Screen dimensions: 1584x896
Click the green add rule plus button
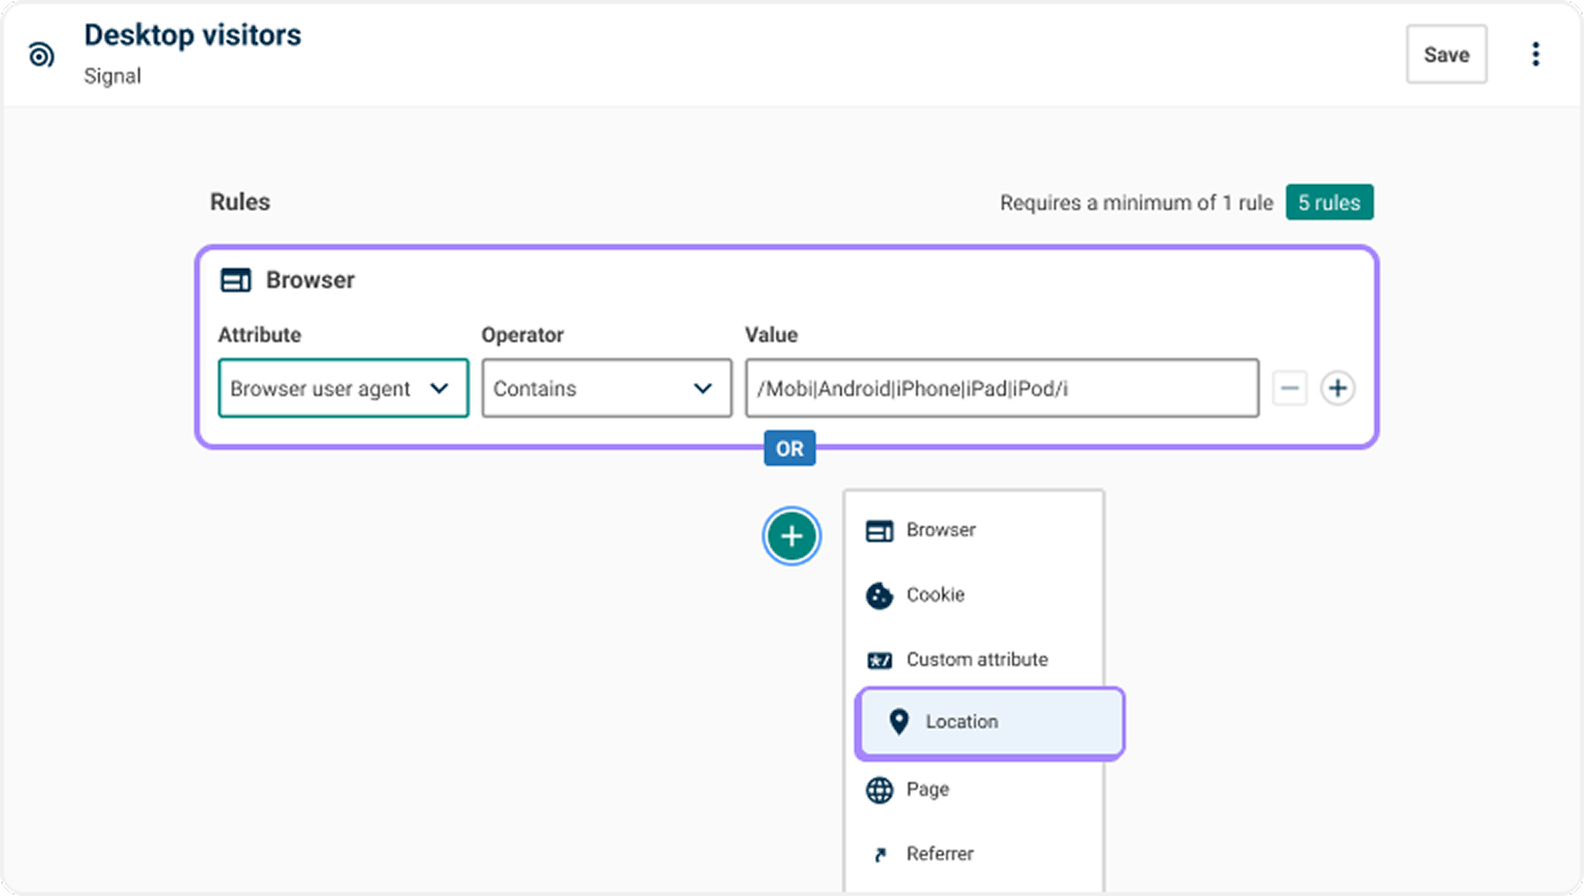tap(791, 536)
